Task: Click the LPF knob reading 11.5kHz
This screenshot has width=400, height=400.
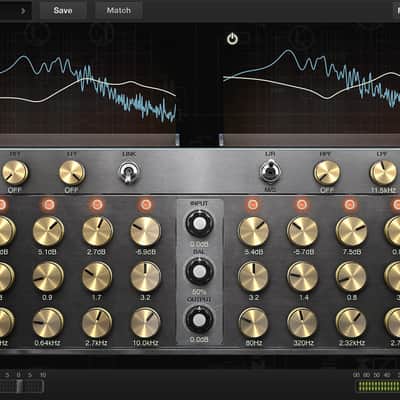Action: coord(383,173)
